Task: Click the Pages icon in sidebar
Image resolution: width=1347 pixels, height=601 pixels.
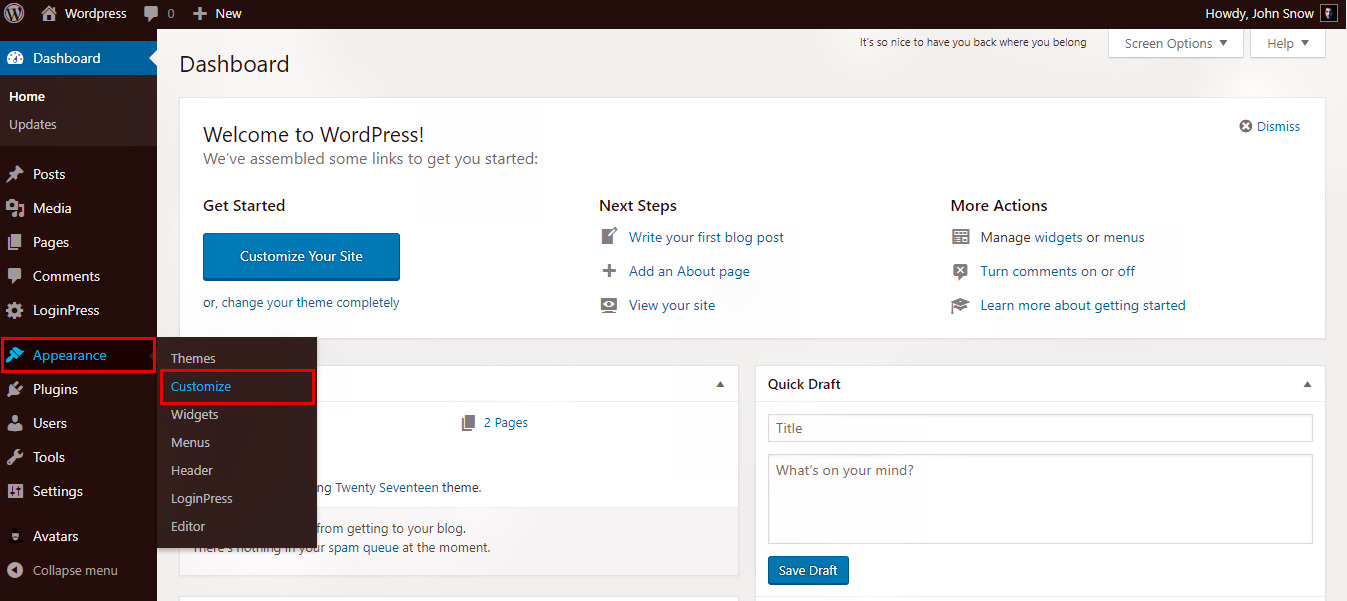Action: click(x=15, y=242)
